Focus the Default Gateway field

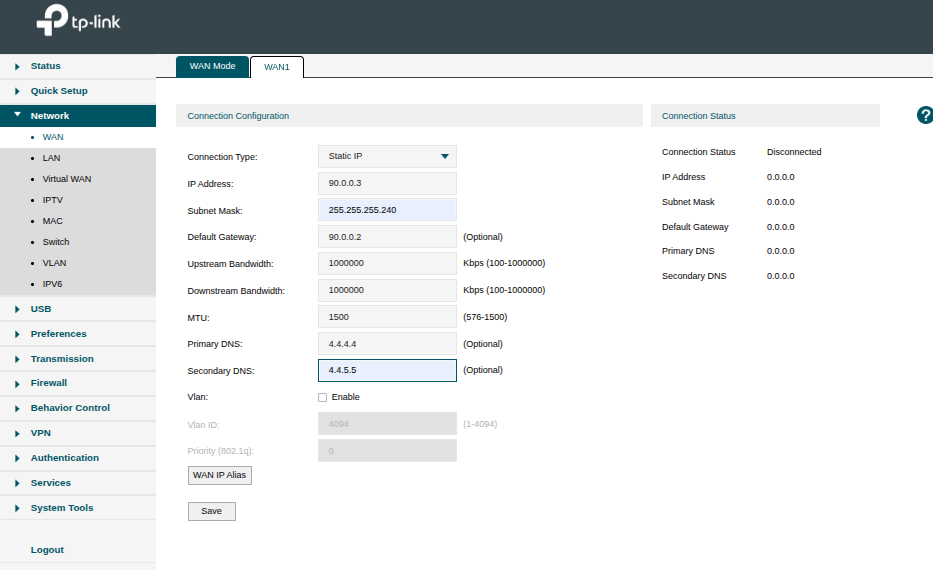tap(387, 237)
